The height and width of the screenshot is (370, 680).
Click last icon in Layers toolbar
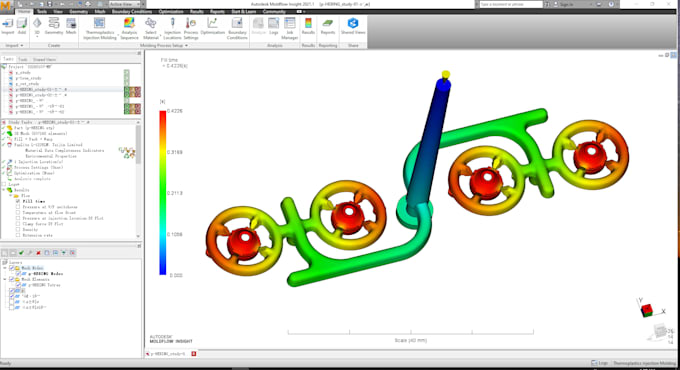(x=72, y=252)
